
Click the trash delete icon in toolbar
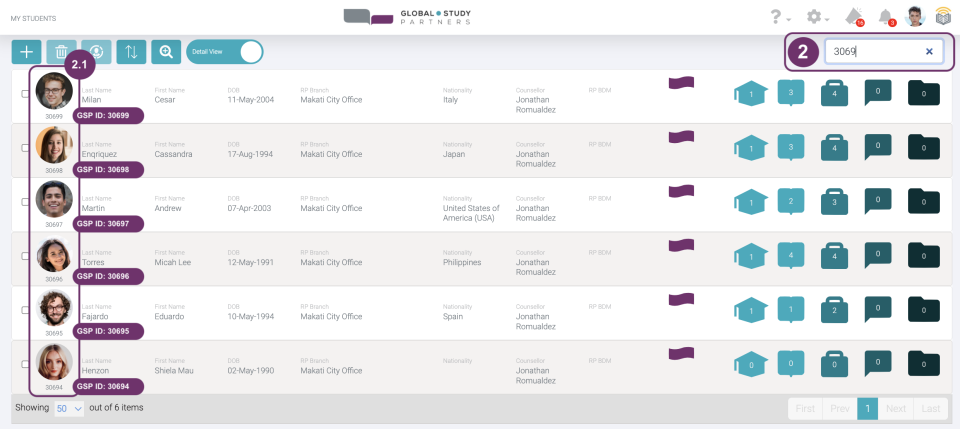point(61,52)
